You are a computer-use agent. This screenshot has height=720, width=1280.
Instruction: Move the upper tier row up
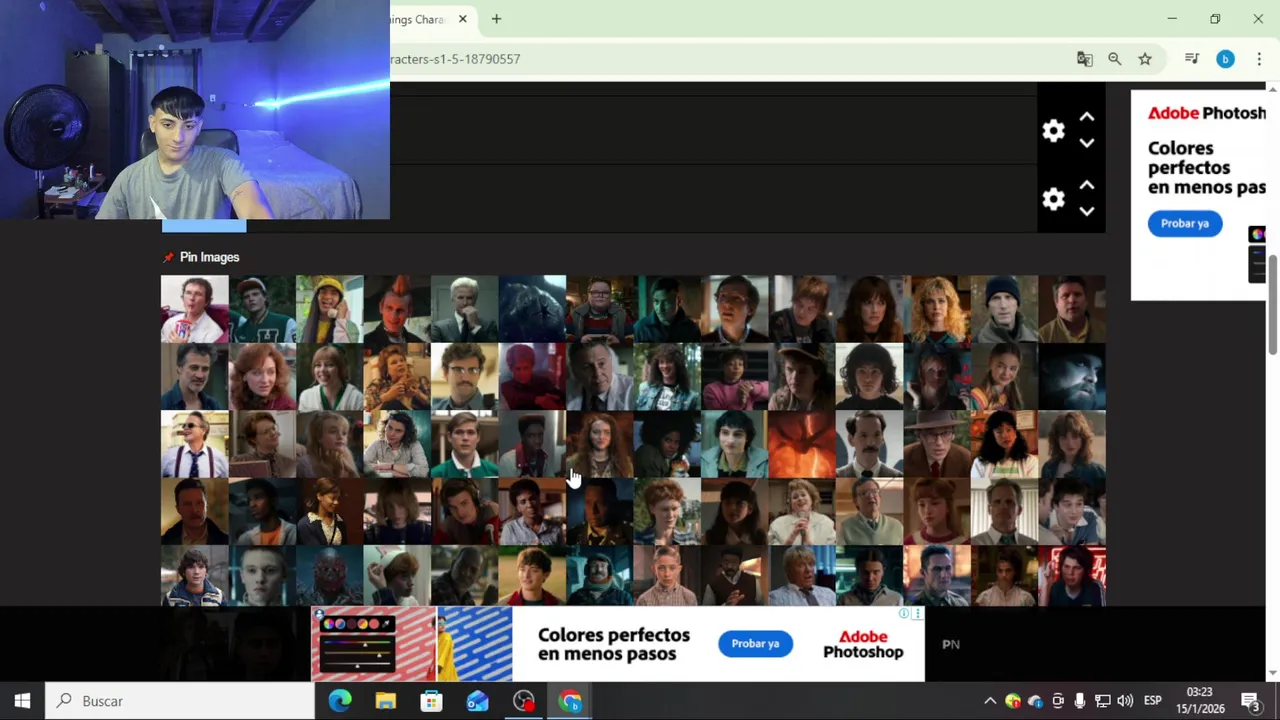click(1087, 118)
